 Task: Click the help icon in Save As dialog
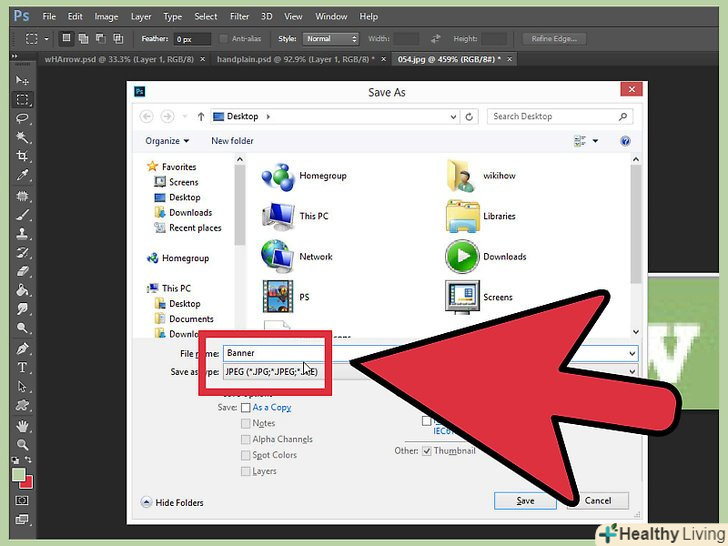pyautogui.click(x=625, y=141)
